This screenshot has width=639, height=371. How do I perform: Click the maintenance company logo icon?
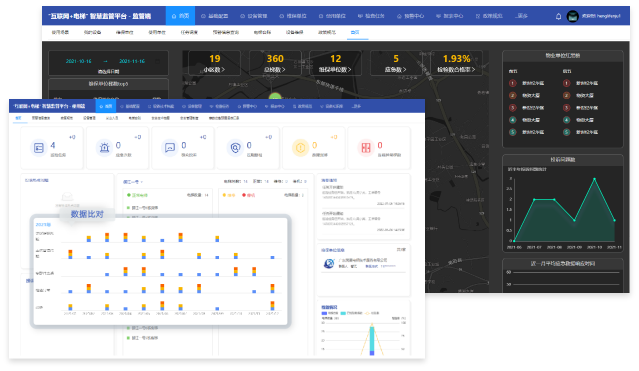coord(329,264)
